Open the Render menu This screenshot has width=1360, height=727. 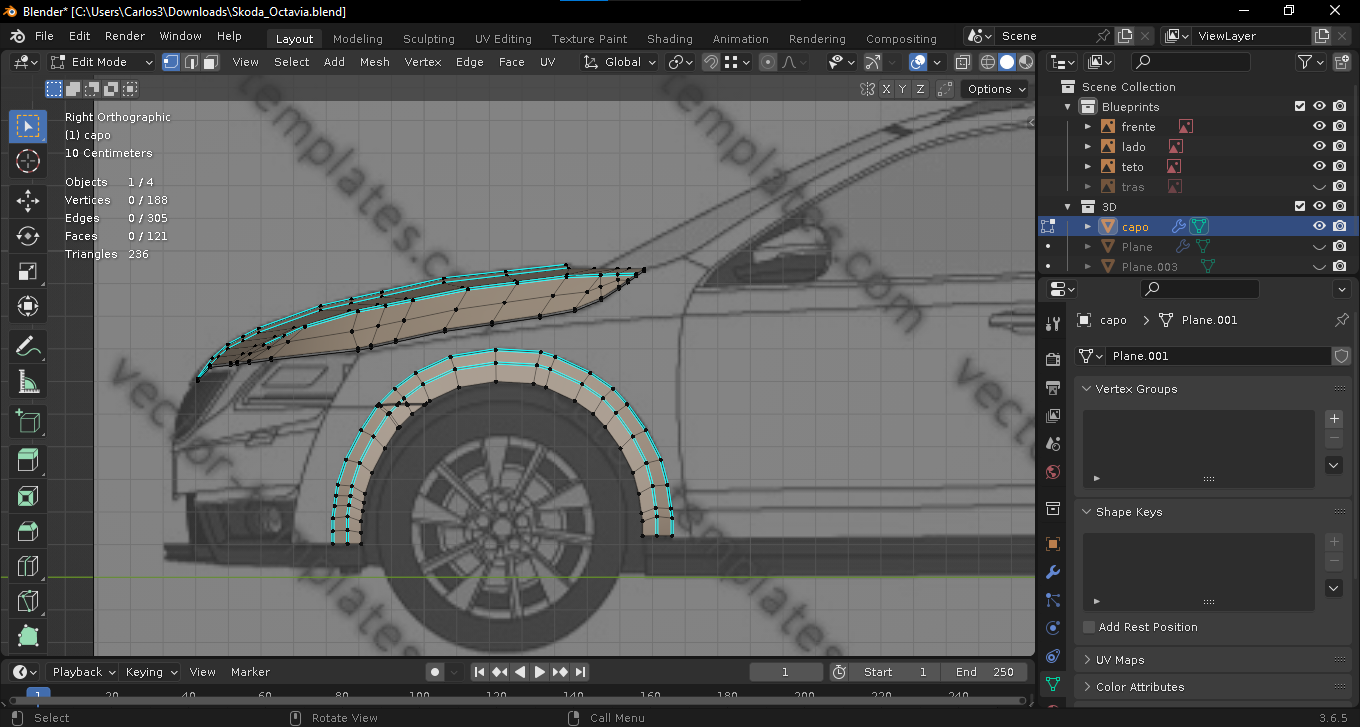coord(125,36)
